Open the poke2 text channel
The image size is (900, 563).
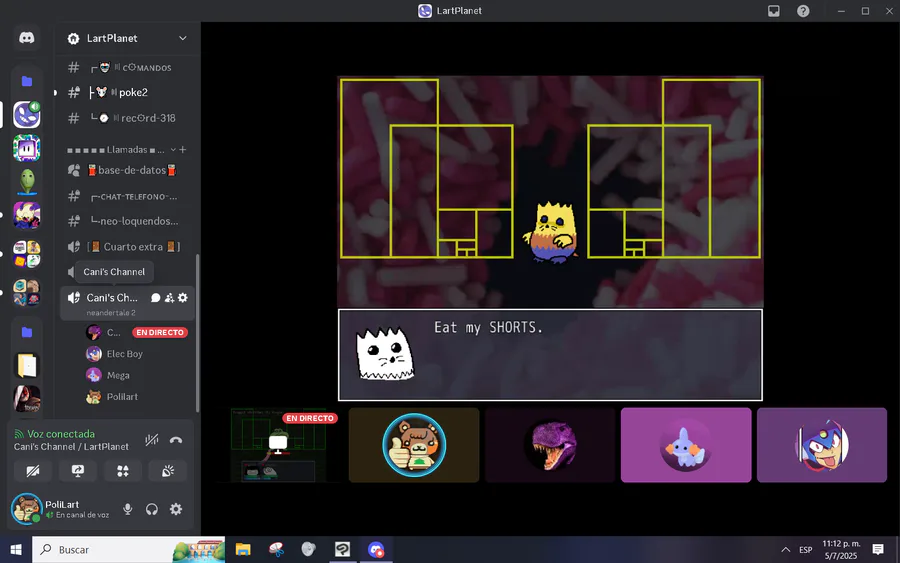[127, 92]
